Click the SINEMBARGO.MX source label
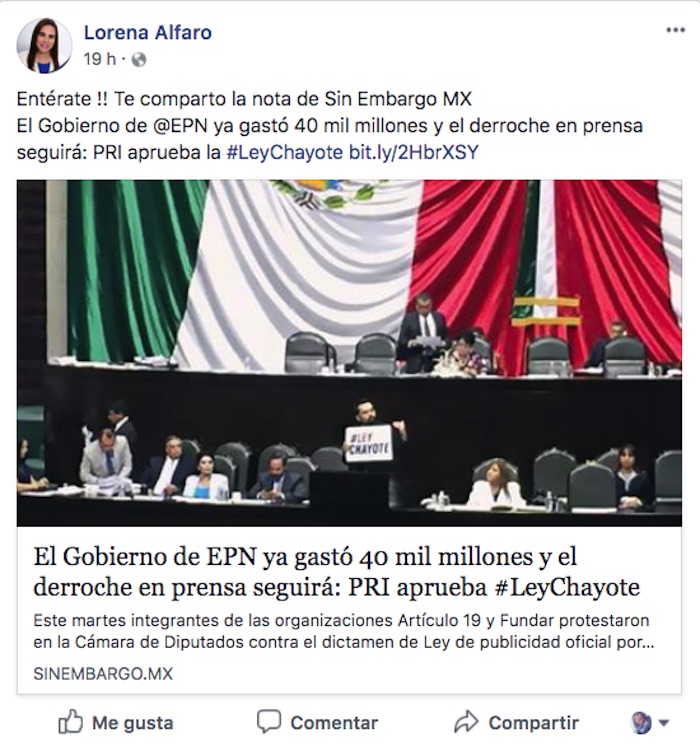The image size is (700, 751). pos(103,674)
